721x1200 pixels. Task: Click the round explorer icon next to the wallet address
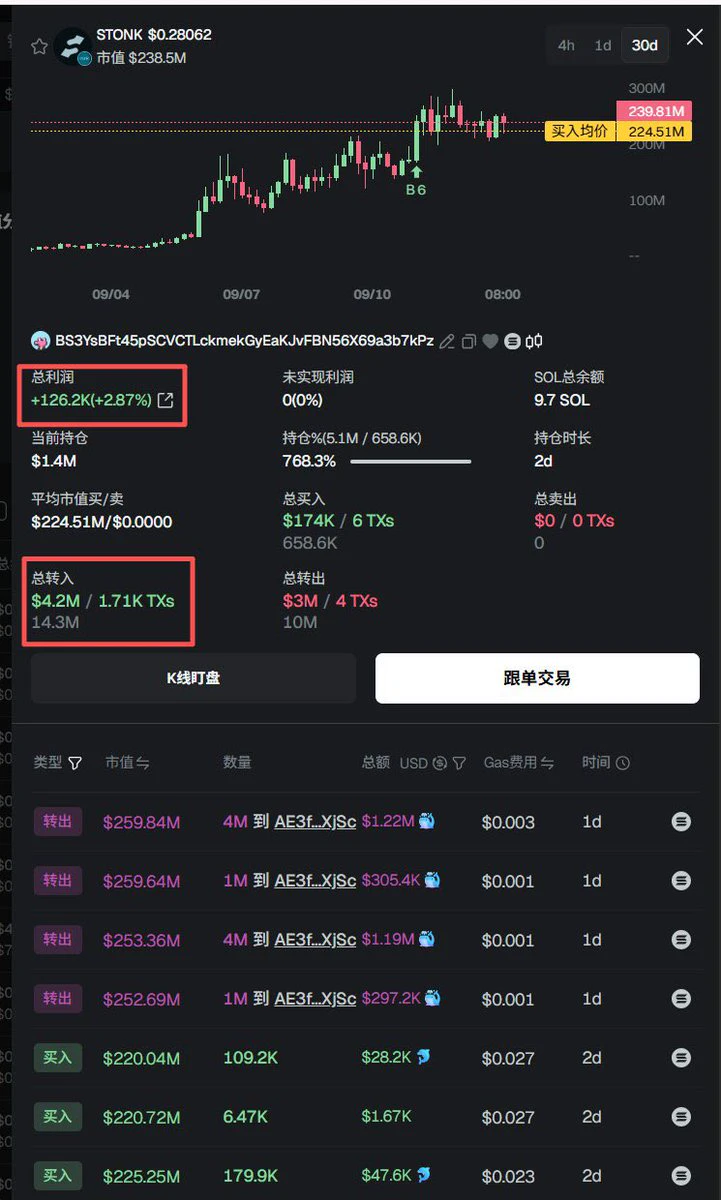(x=512, y=341)
